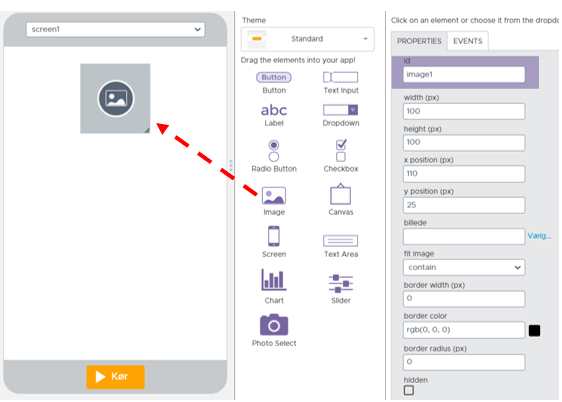Select the Screen element icon
This screenshot has height=402, width=562.
(274, 236)
